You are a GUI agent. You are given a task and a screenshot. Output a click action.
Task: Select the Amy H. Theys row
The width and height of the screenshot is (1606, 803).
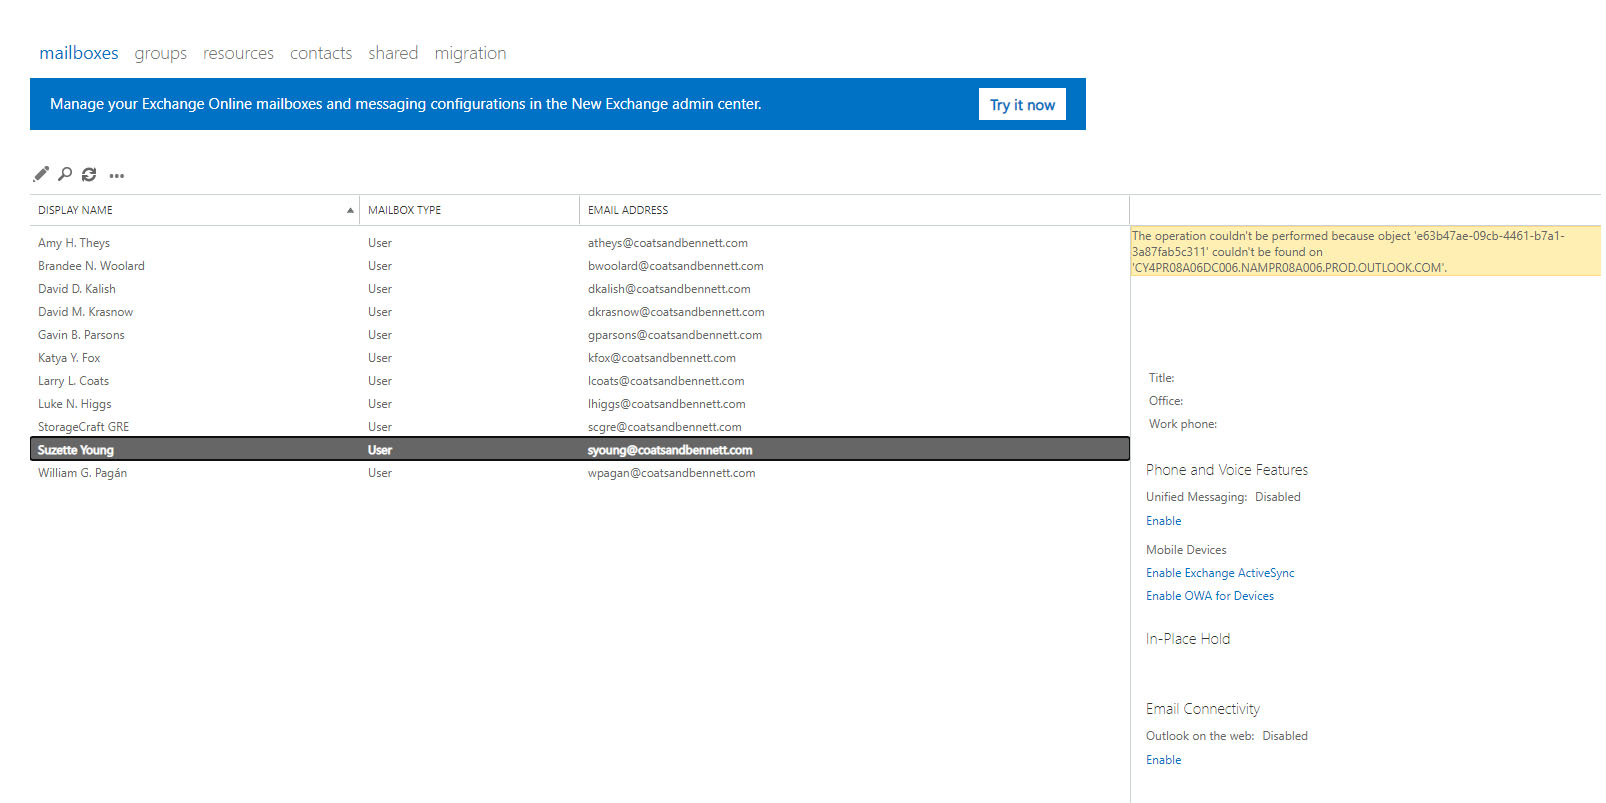tap(580, 243)
